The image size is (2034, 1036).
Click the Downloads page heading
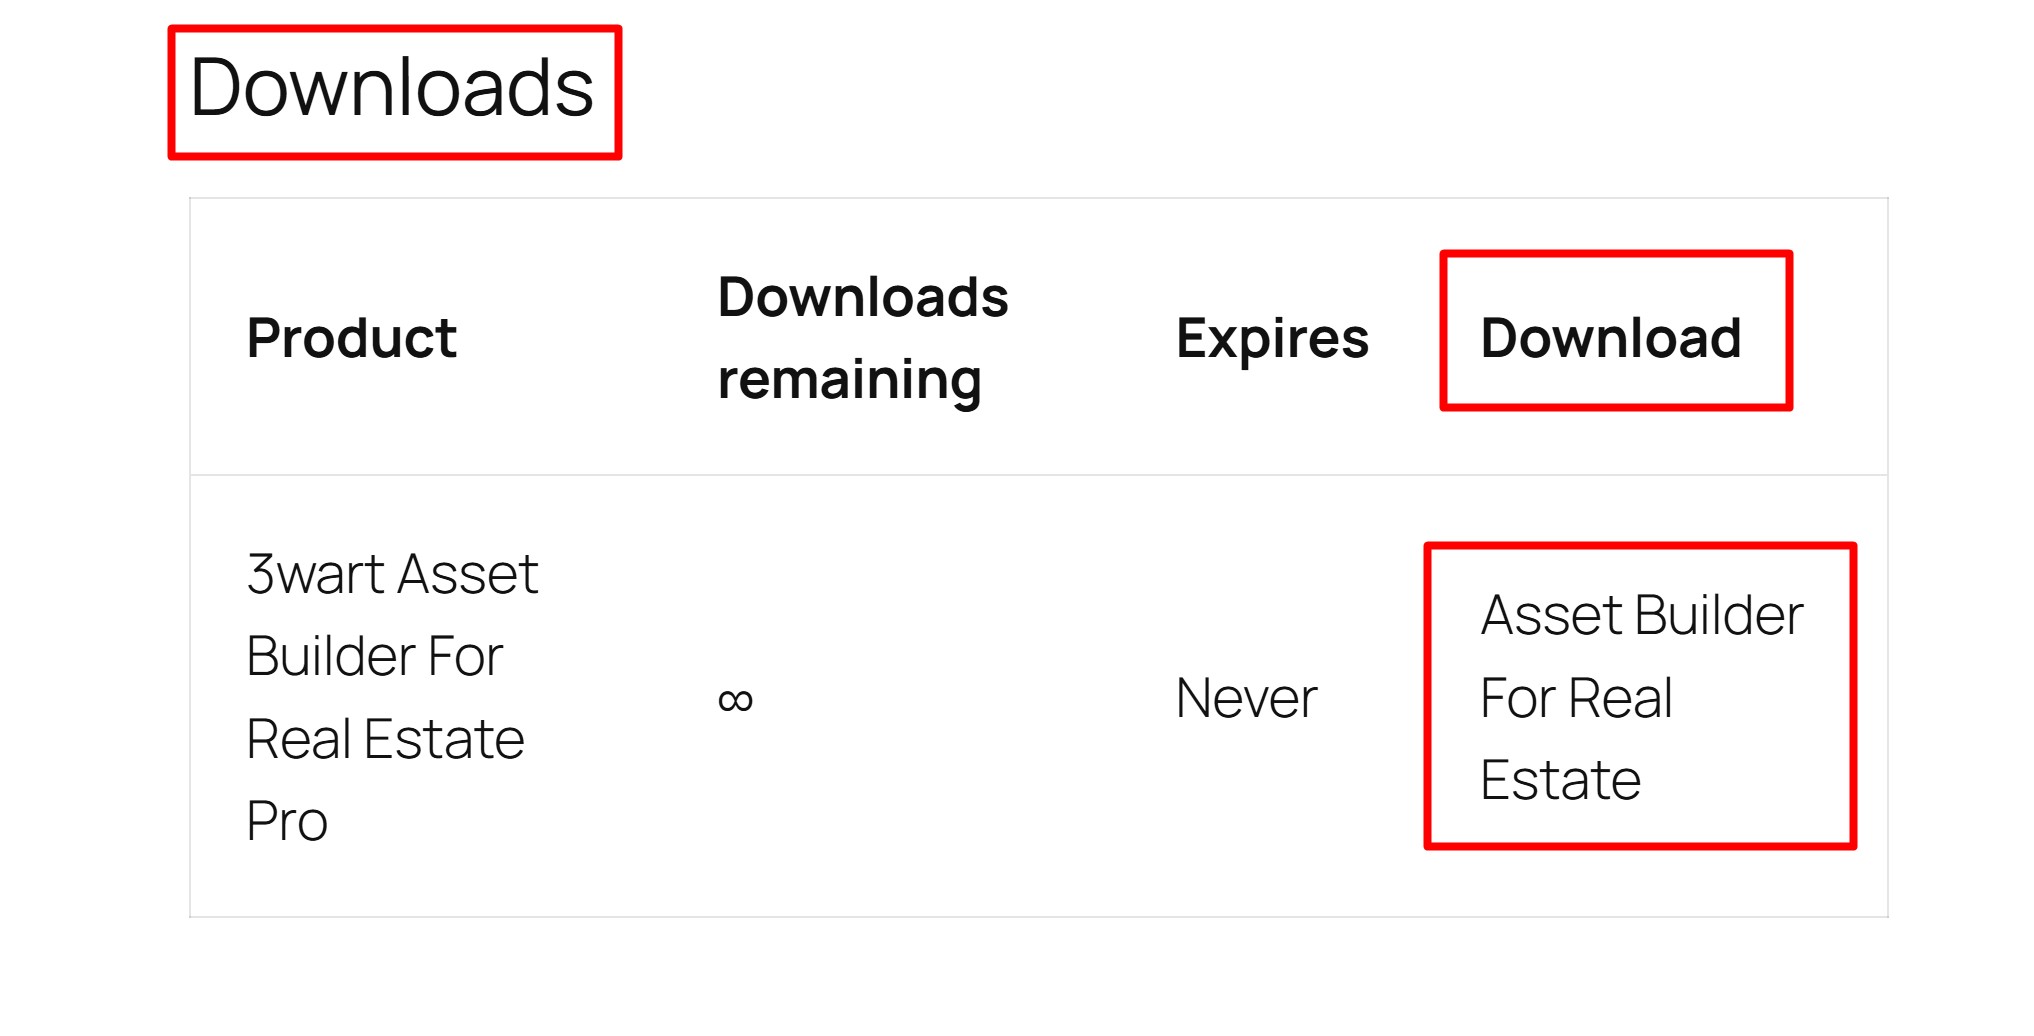pos(396,89)
